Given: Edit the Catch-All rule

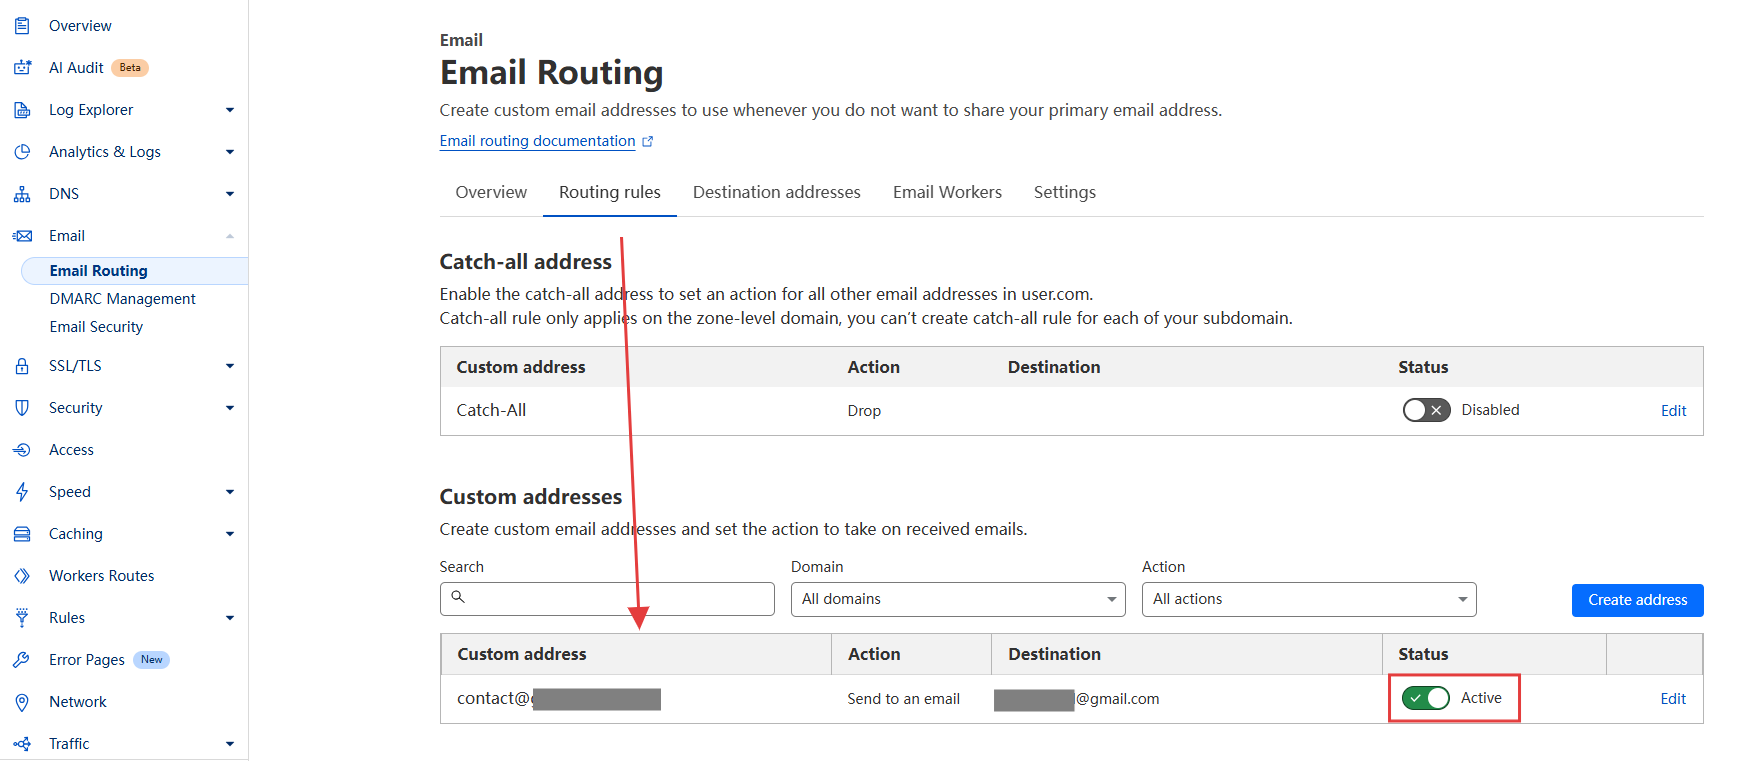Looking at the screenshot, I should tap(1672, 411).
